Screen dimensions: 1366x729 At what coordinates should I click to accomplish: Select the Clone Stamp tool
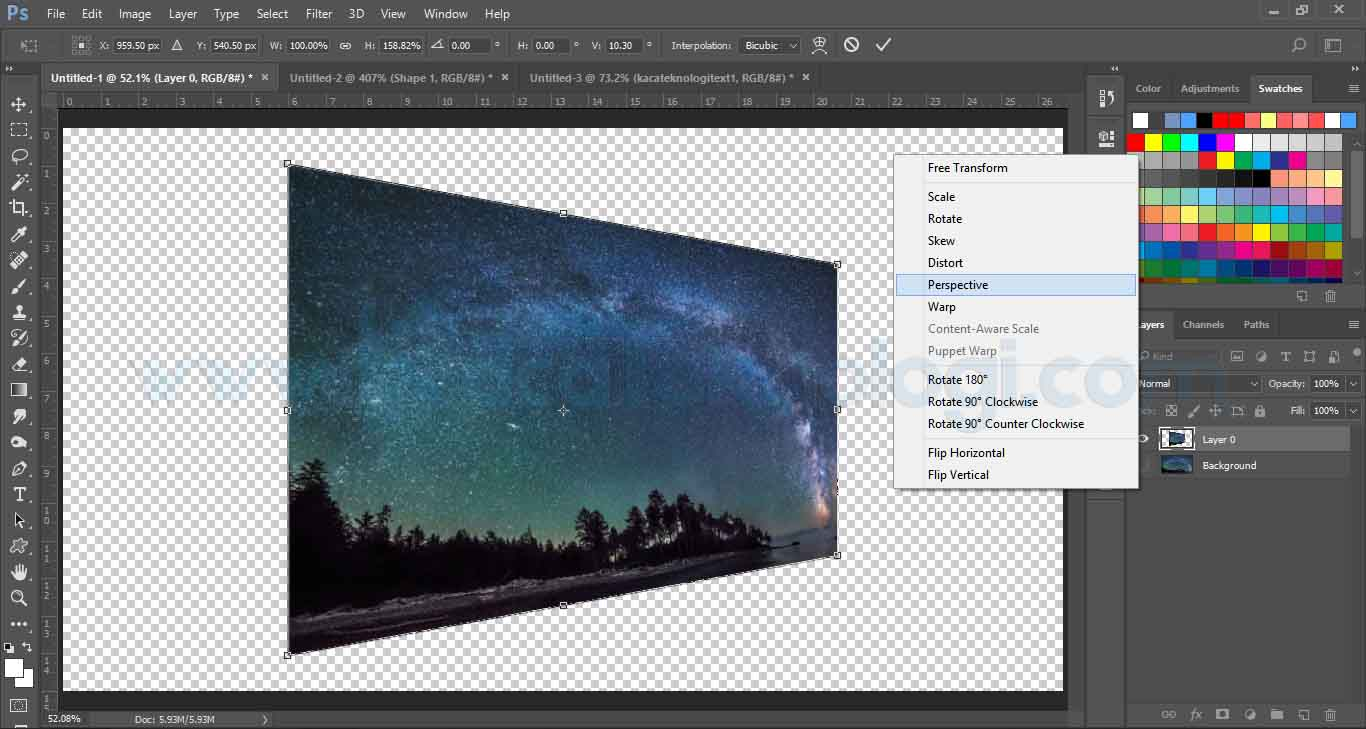(19, 312)
